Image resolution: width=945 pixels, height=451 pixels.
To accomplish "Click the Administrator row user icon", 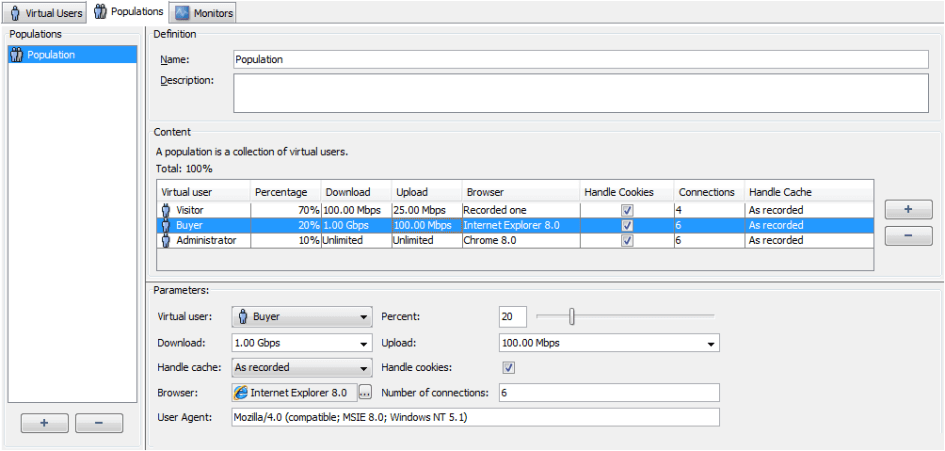I will (x=166, y=240).
